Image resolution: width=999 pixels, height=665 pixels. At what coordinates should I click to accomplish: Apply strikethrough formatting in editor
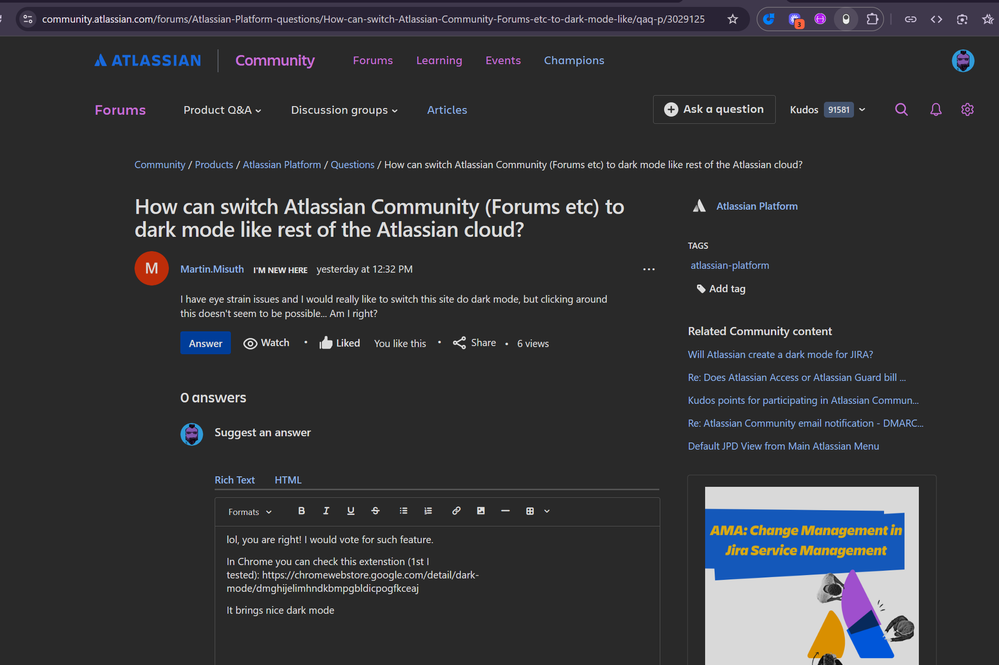(375, 511)
